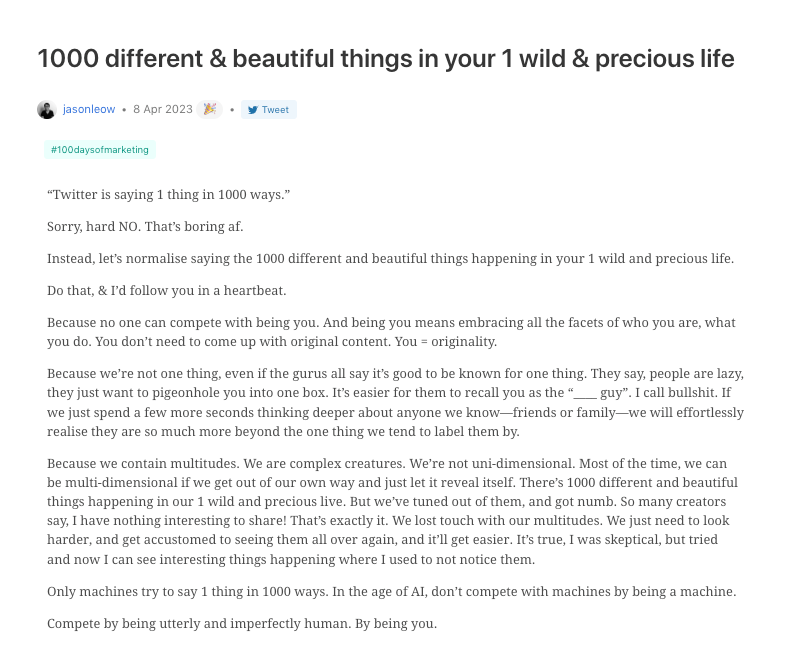This screenshot has width=787, height=655.
Task: Open the jasonleow author profile link
Action: pyautogui.click(x=88, y=110)
